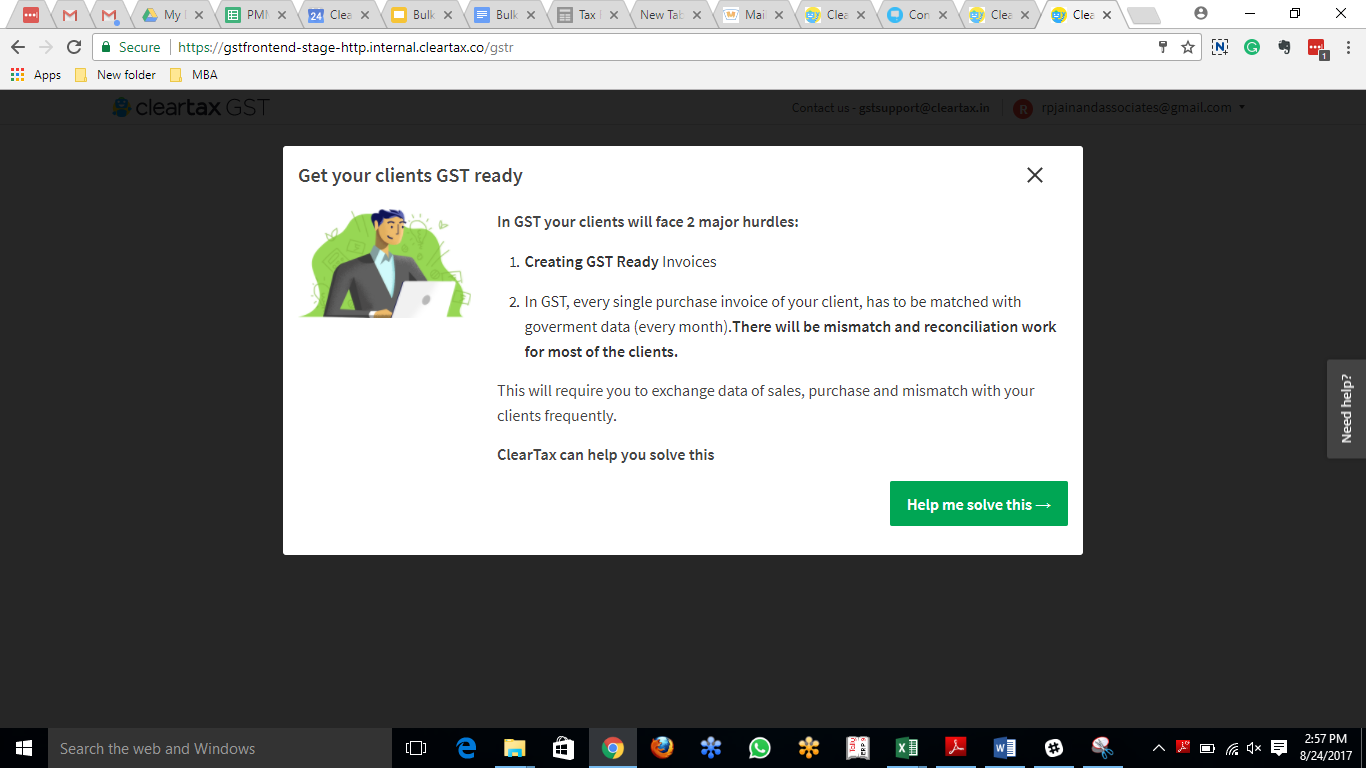Click the muted volume tray icon
Image resolution: width=1366 pixels, height=768 pixels.
1254,748
